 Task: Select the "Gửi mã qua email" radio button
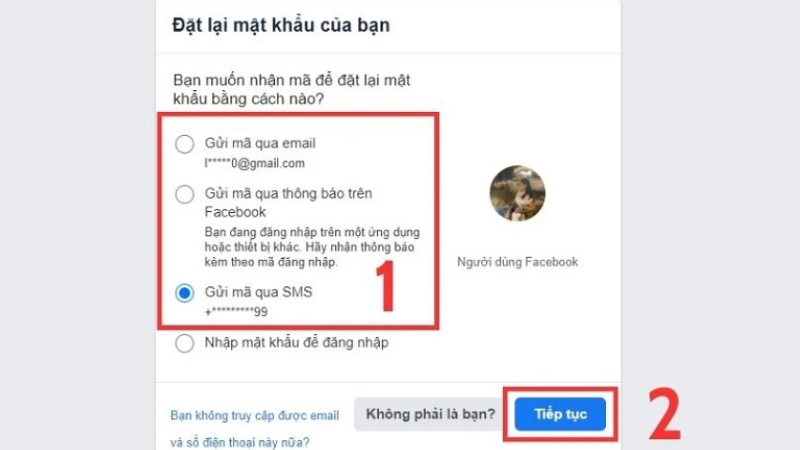coord(184,144)
